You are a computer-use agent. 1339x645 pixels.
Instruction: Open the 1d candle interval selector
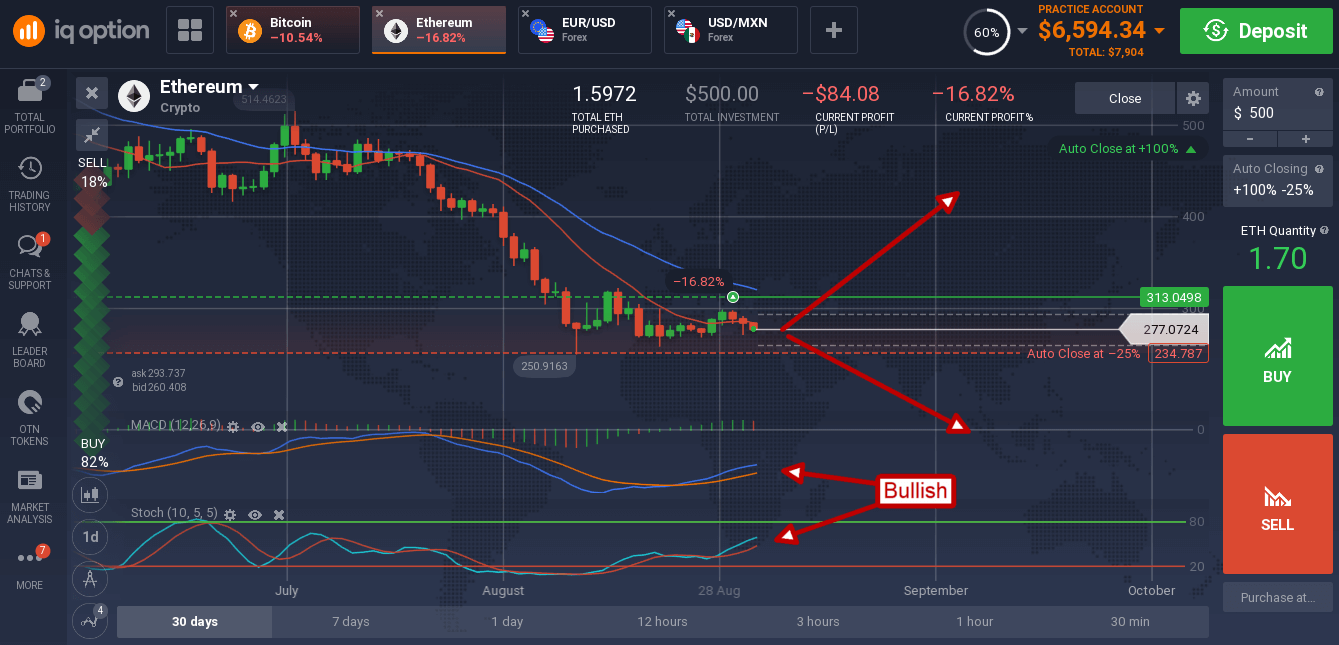click(x=91, y=536)
